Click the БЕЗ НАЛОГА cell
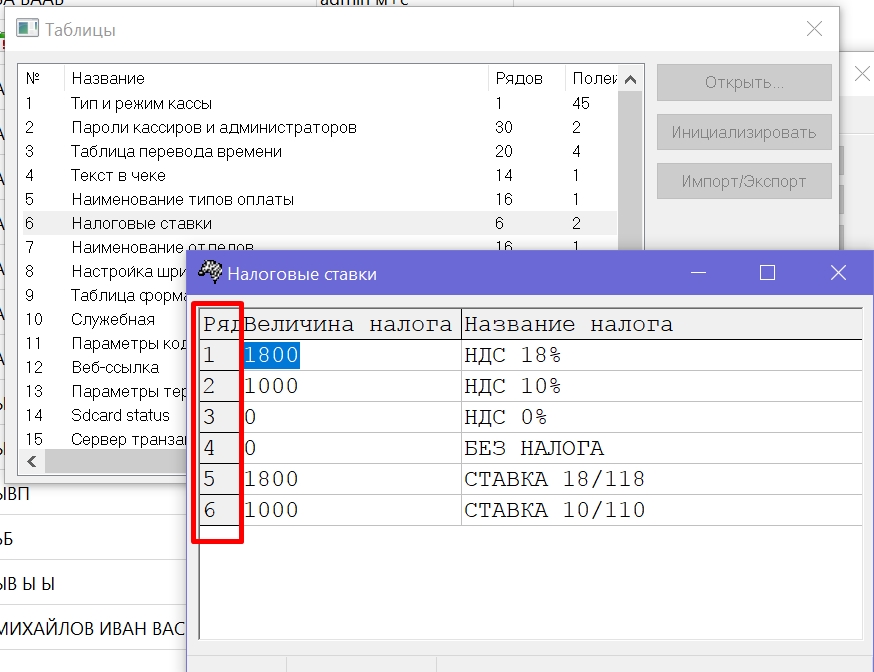This screenshot has width=874, height=672. coord(662,448)
